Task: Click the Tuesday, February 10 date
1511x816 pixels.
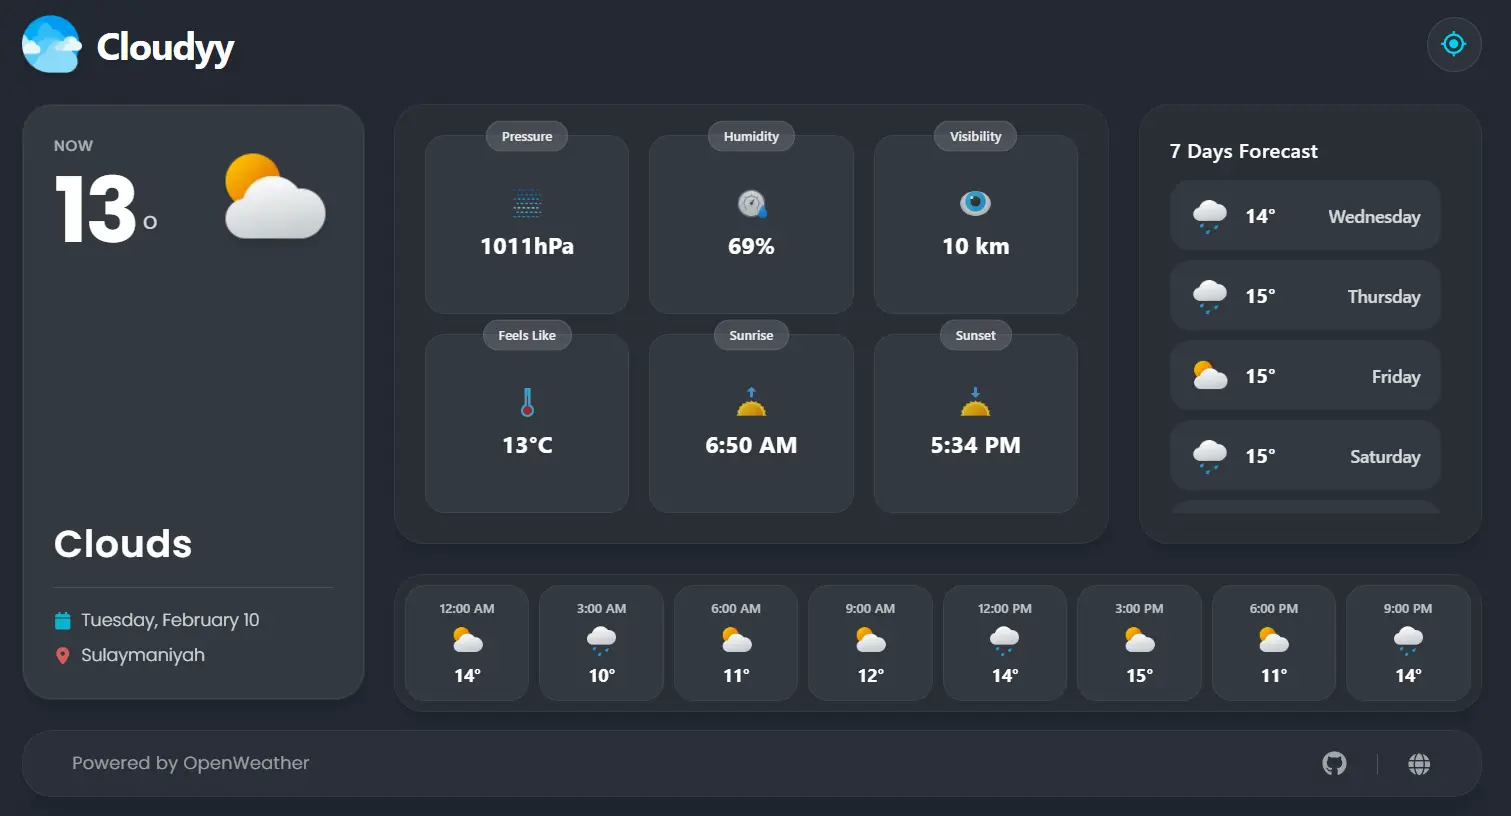Action: 170,620
